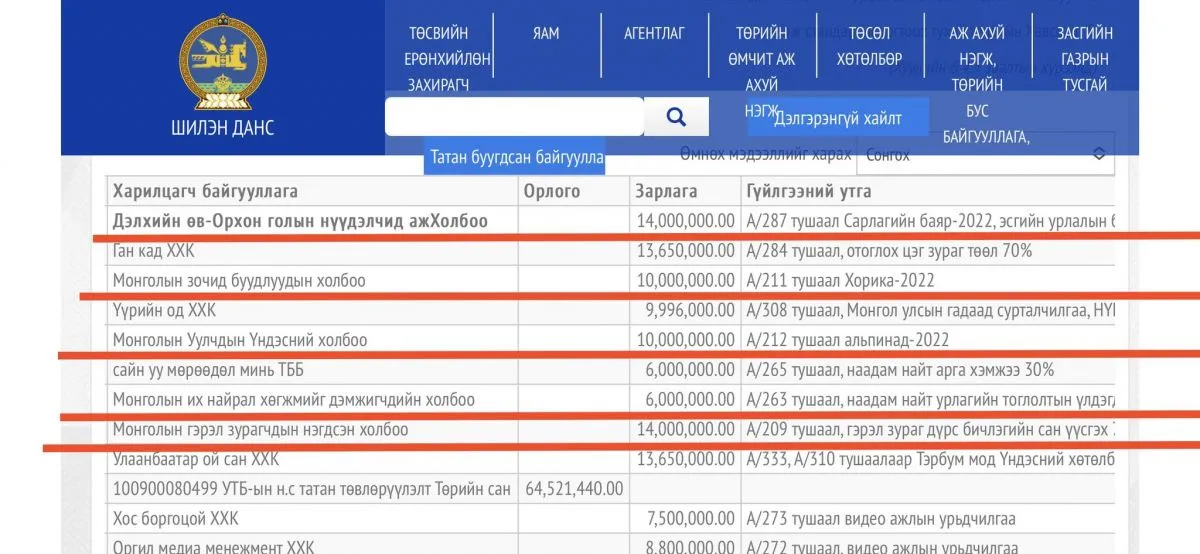Click the Өмнөх мэдээллийг харах link

[766, 154]
